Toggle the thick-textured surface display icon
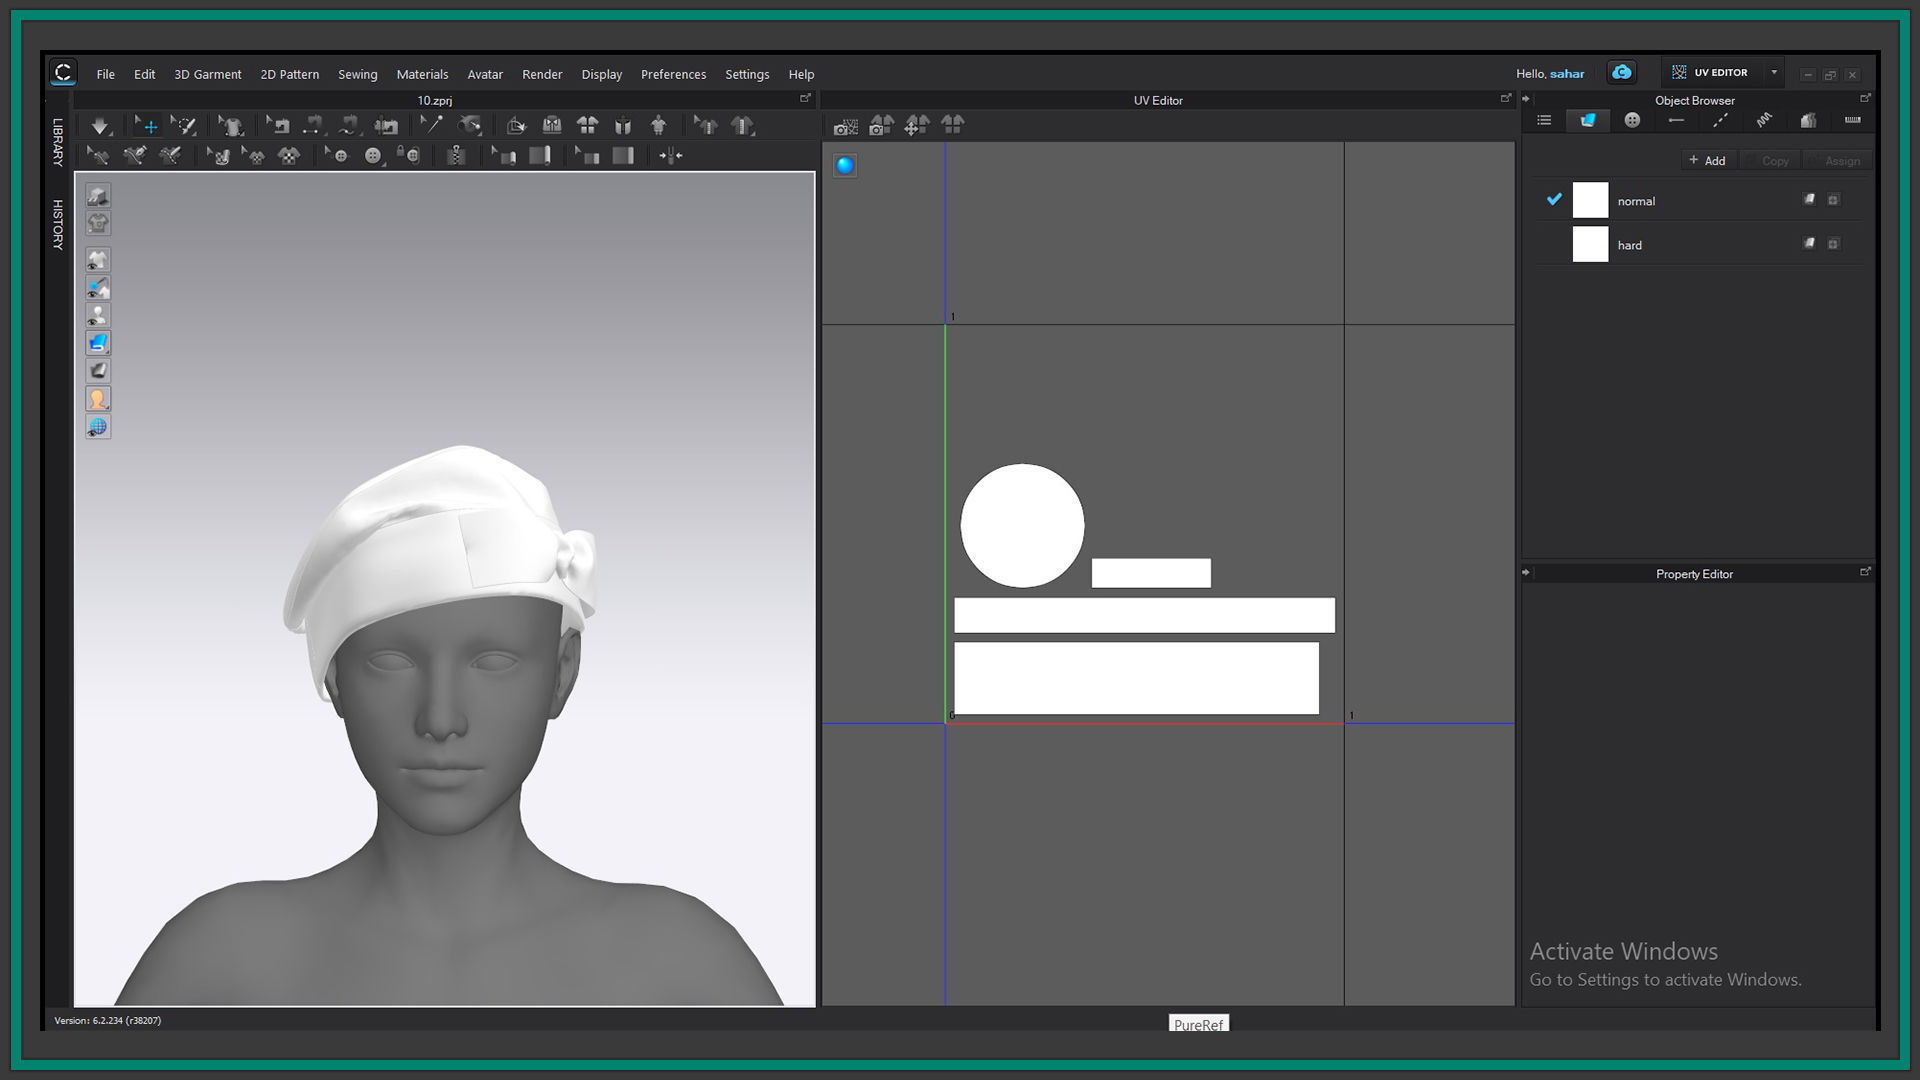The image size is (1920, 1080). tap(98, 343)
